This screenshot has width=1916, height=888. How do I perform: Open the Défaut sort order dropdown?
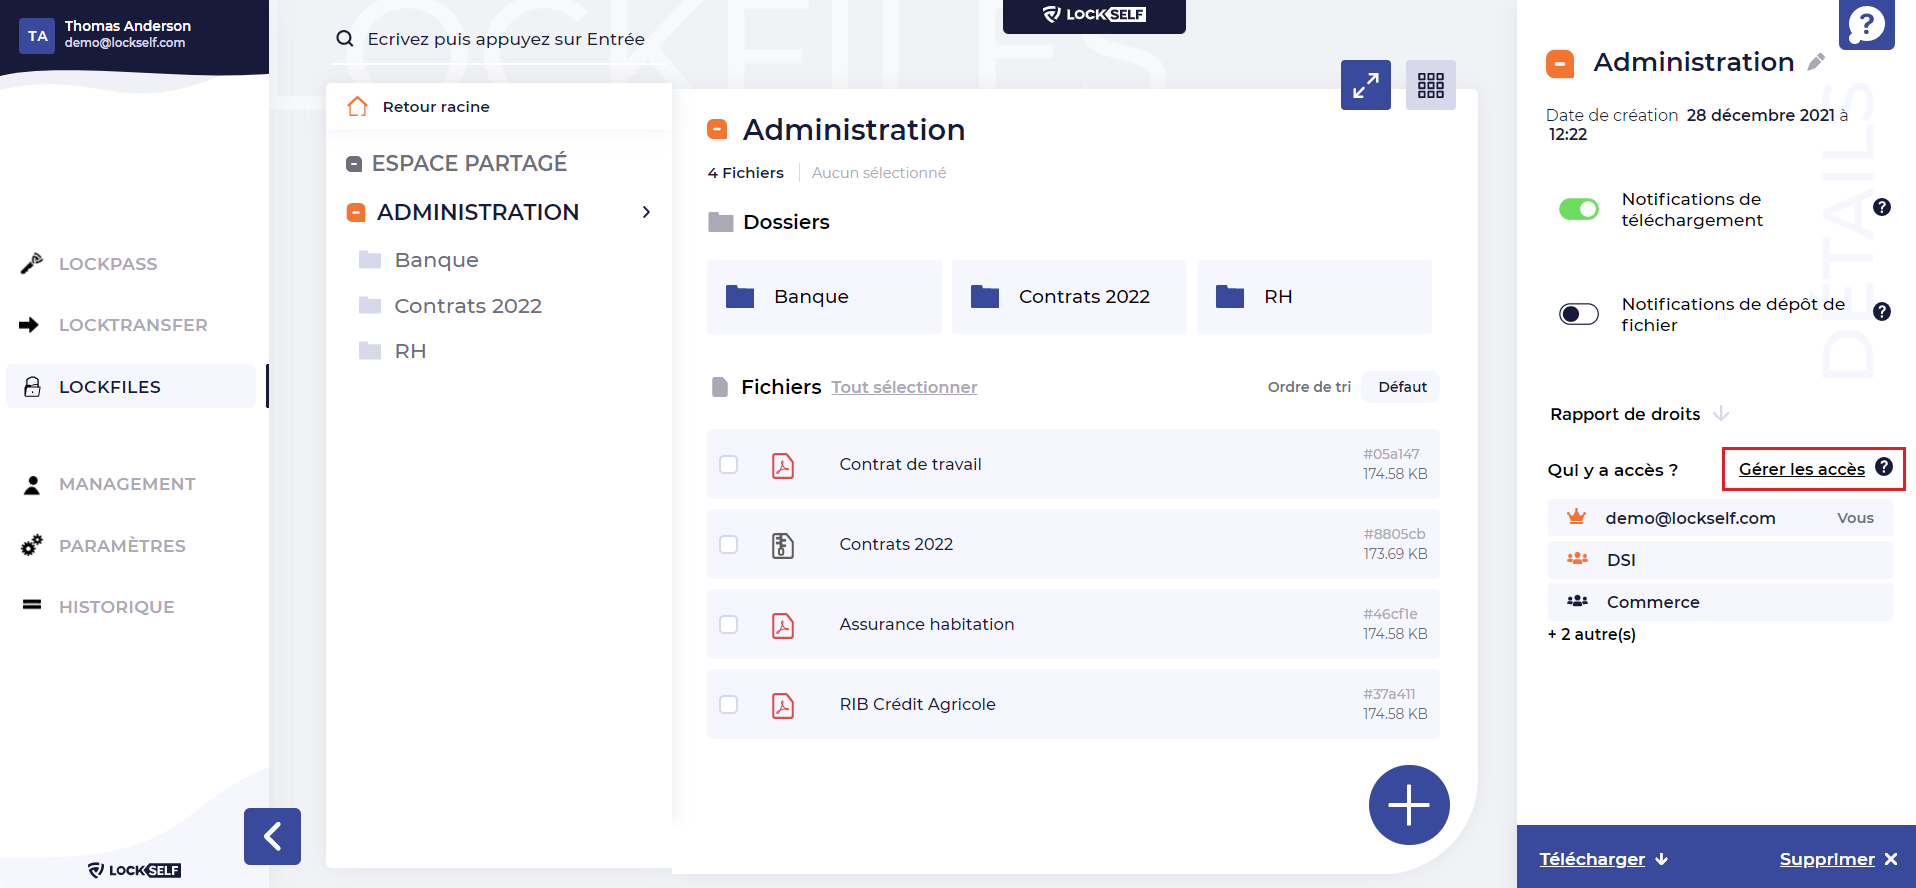(x=1401, y=387)
